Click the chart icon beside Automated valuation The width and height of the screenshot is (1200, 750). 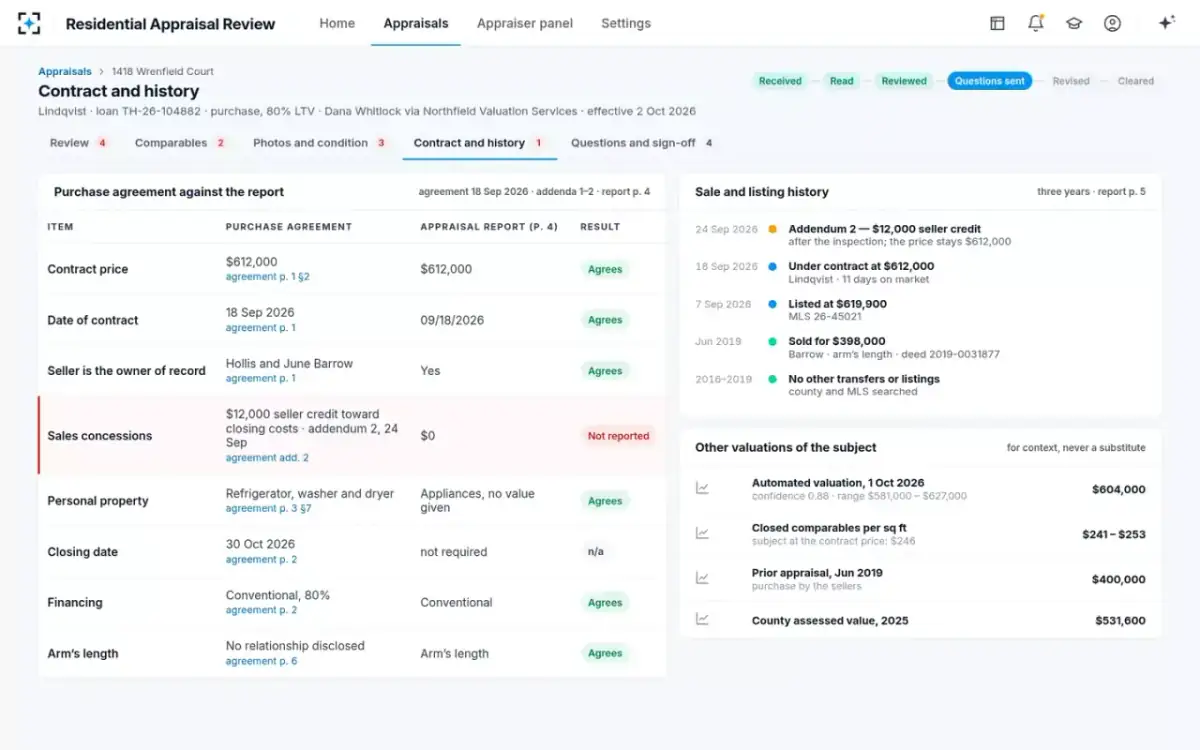(x=702, y=488)
